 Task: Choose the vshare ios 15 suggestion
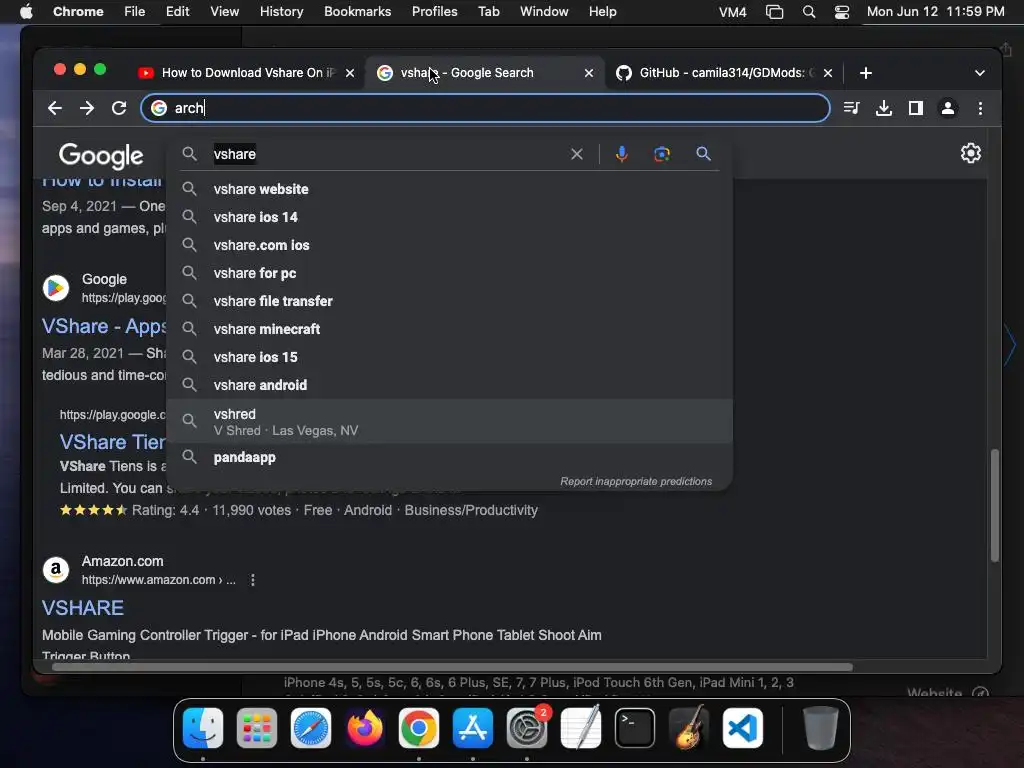[x=449, y=358]
